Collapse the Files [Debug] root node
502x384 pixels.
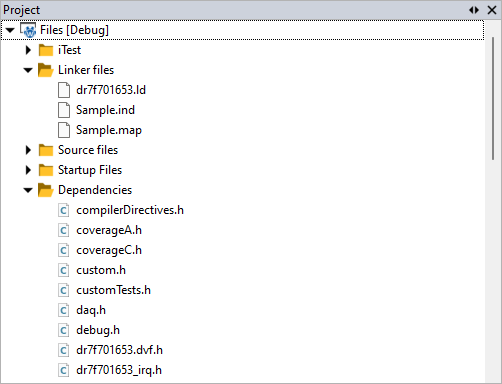10,30
